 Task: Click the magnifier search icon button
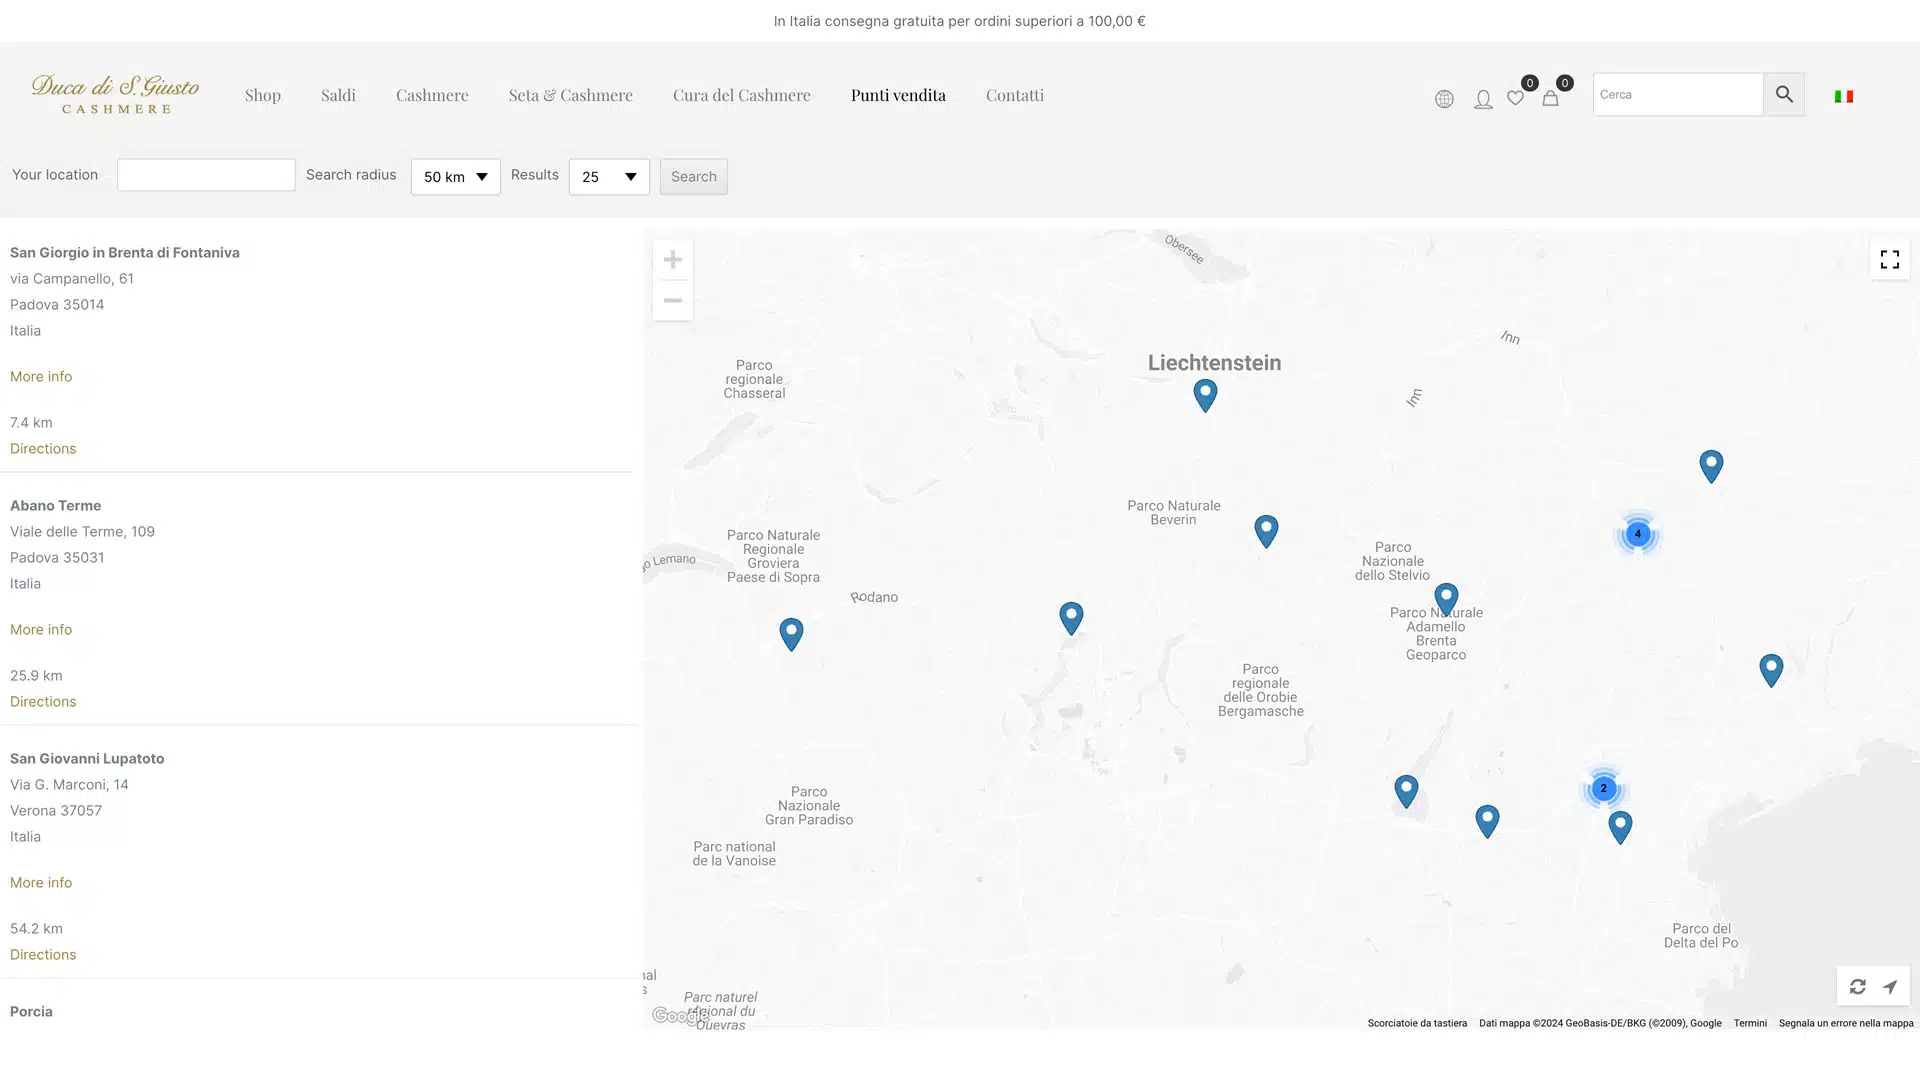[x=1784, y=94]
